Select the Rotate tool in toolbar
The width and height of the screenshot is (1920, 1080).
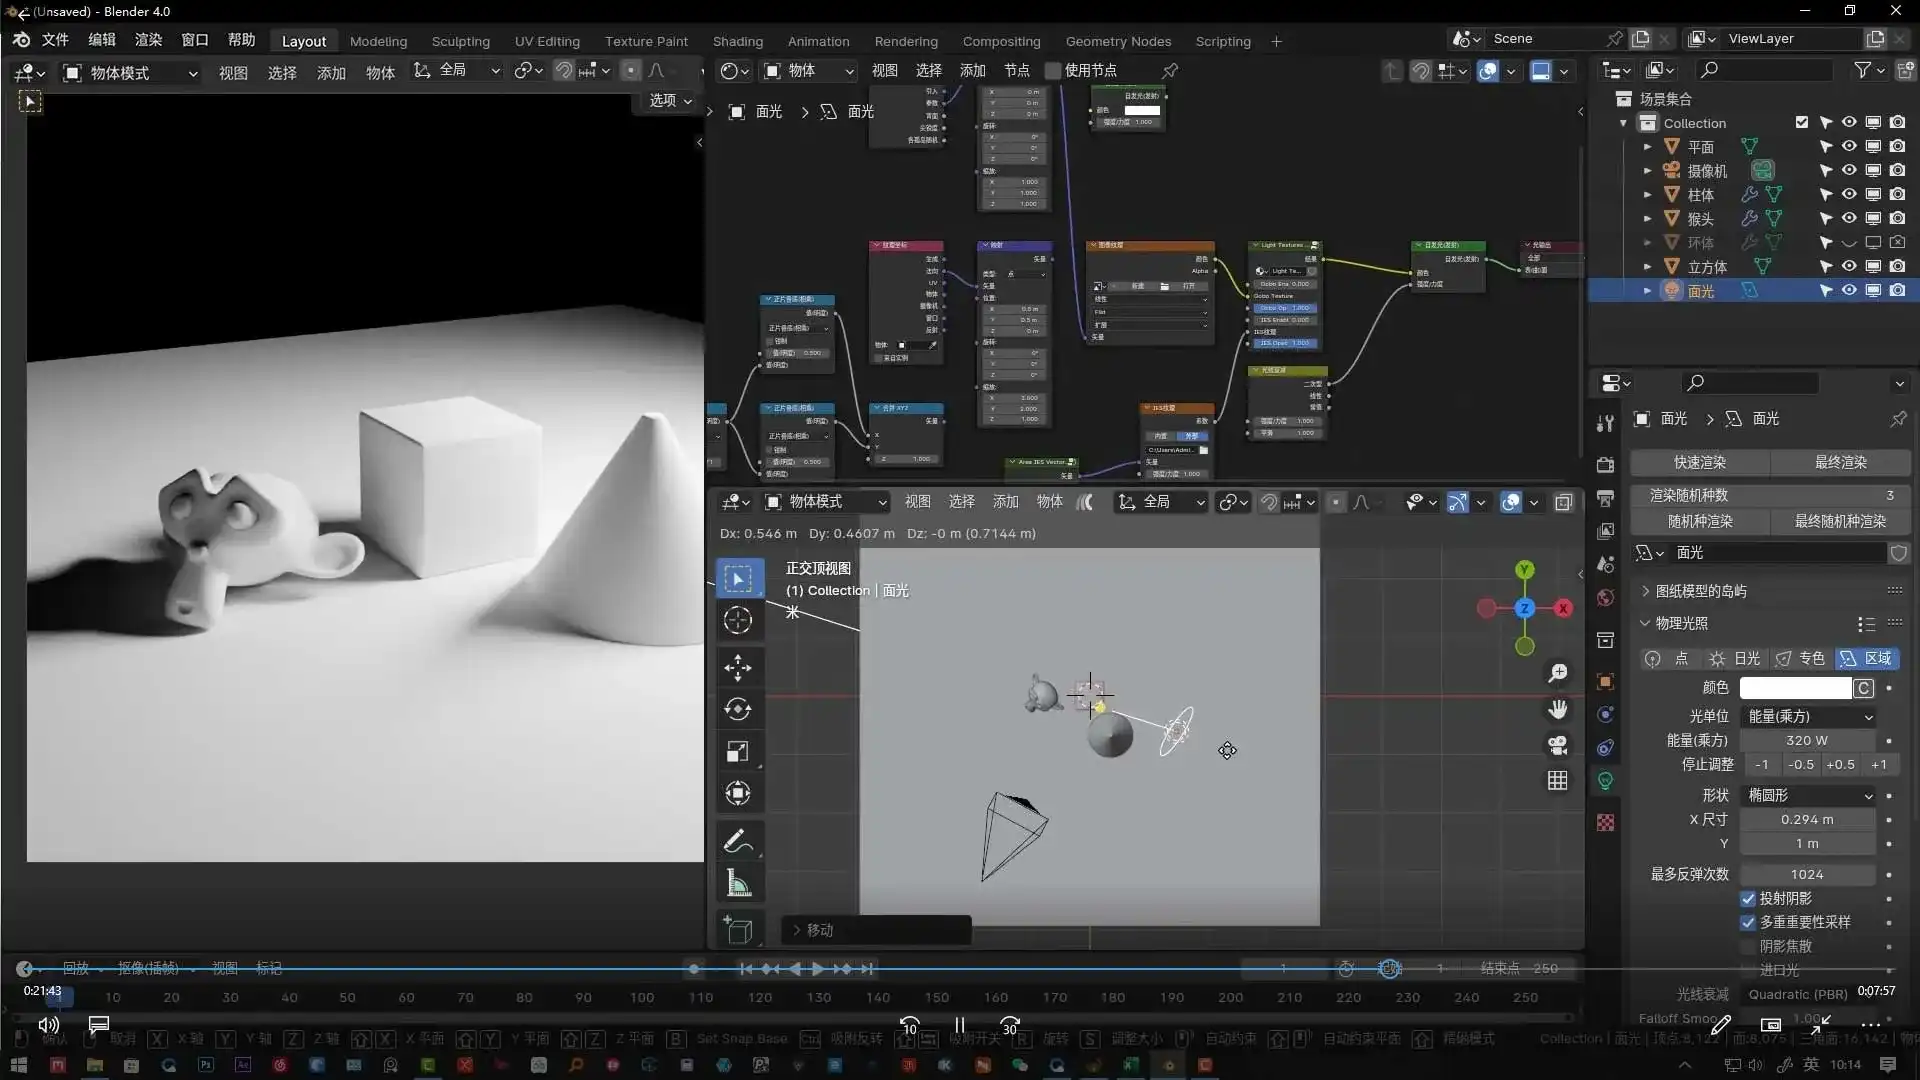point(738,709)
